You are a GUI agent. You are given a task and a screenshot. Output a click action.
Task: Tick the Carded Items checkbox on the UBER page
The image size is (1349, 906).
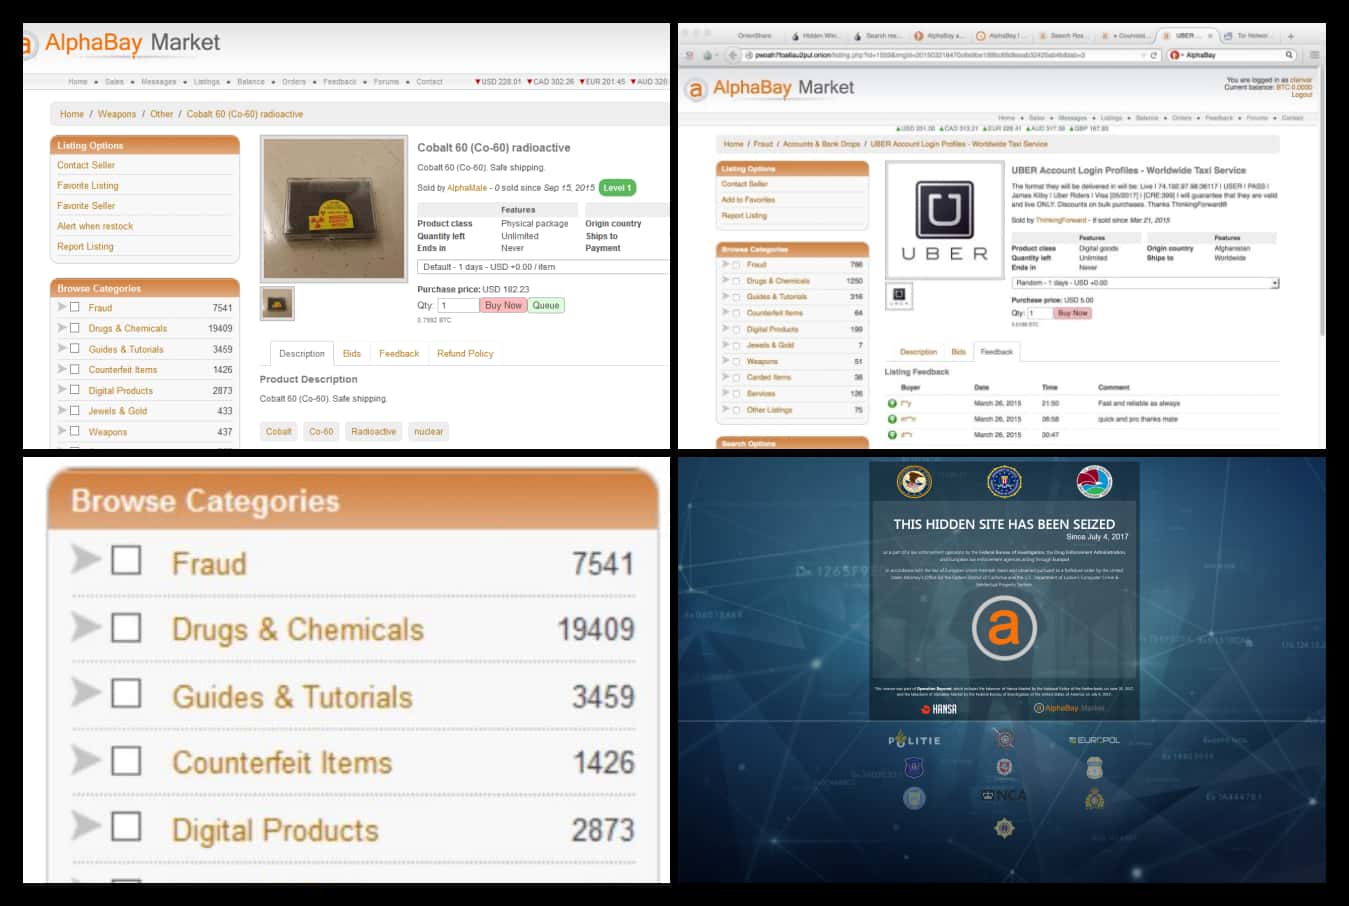coord(736,378)
